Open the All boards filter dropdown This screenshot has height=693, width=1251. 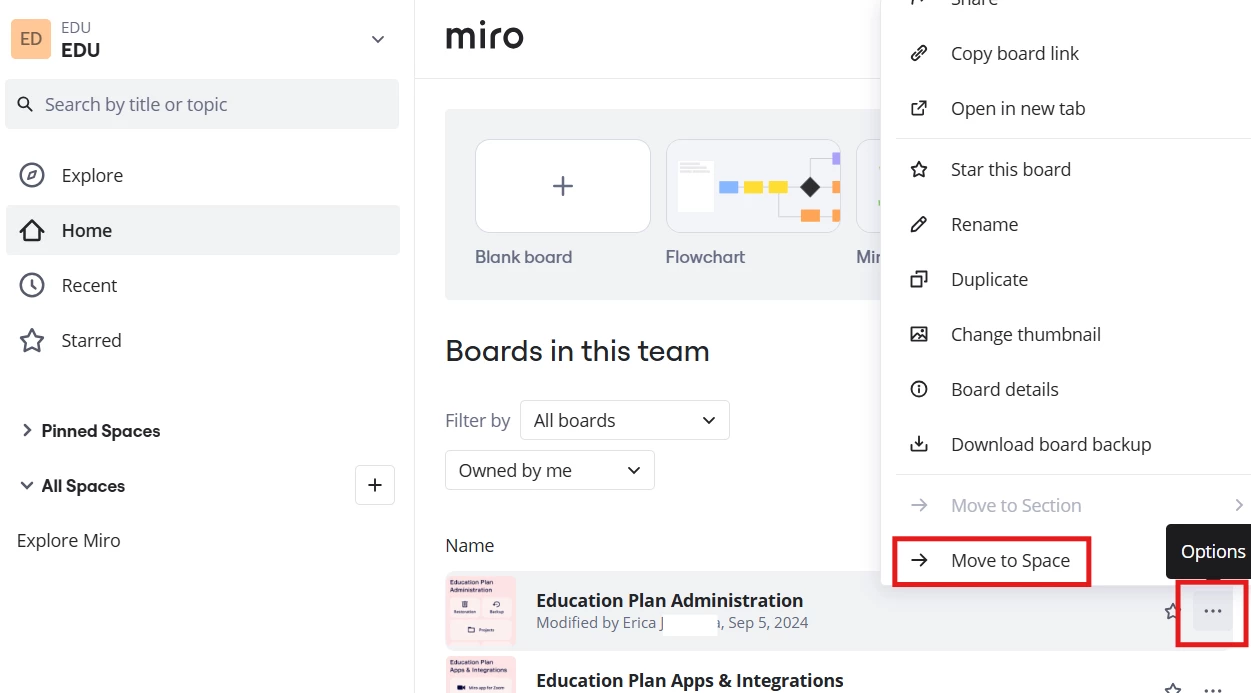click(625, 420)
